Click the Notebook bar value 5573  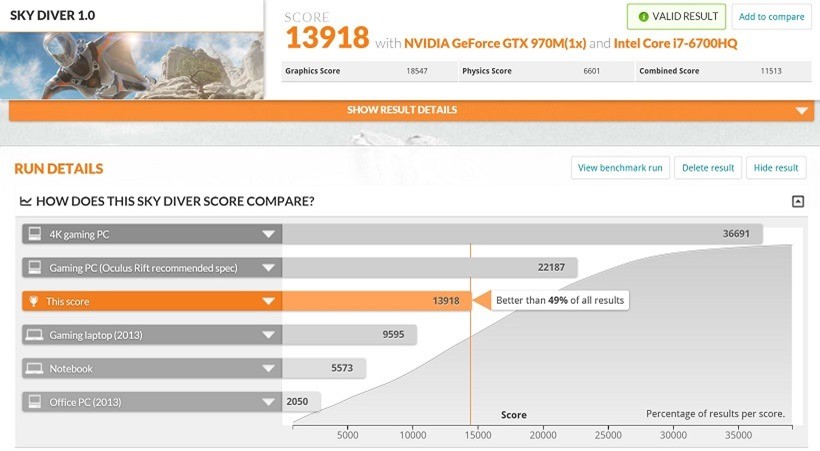(342, 368)
